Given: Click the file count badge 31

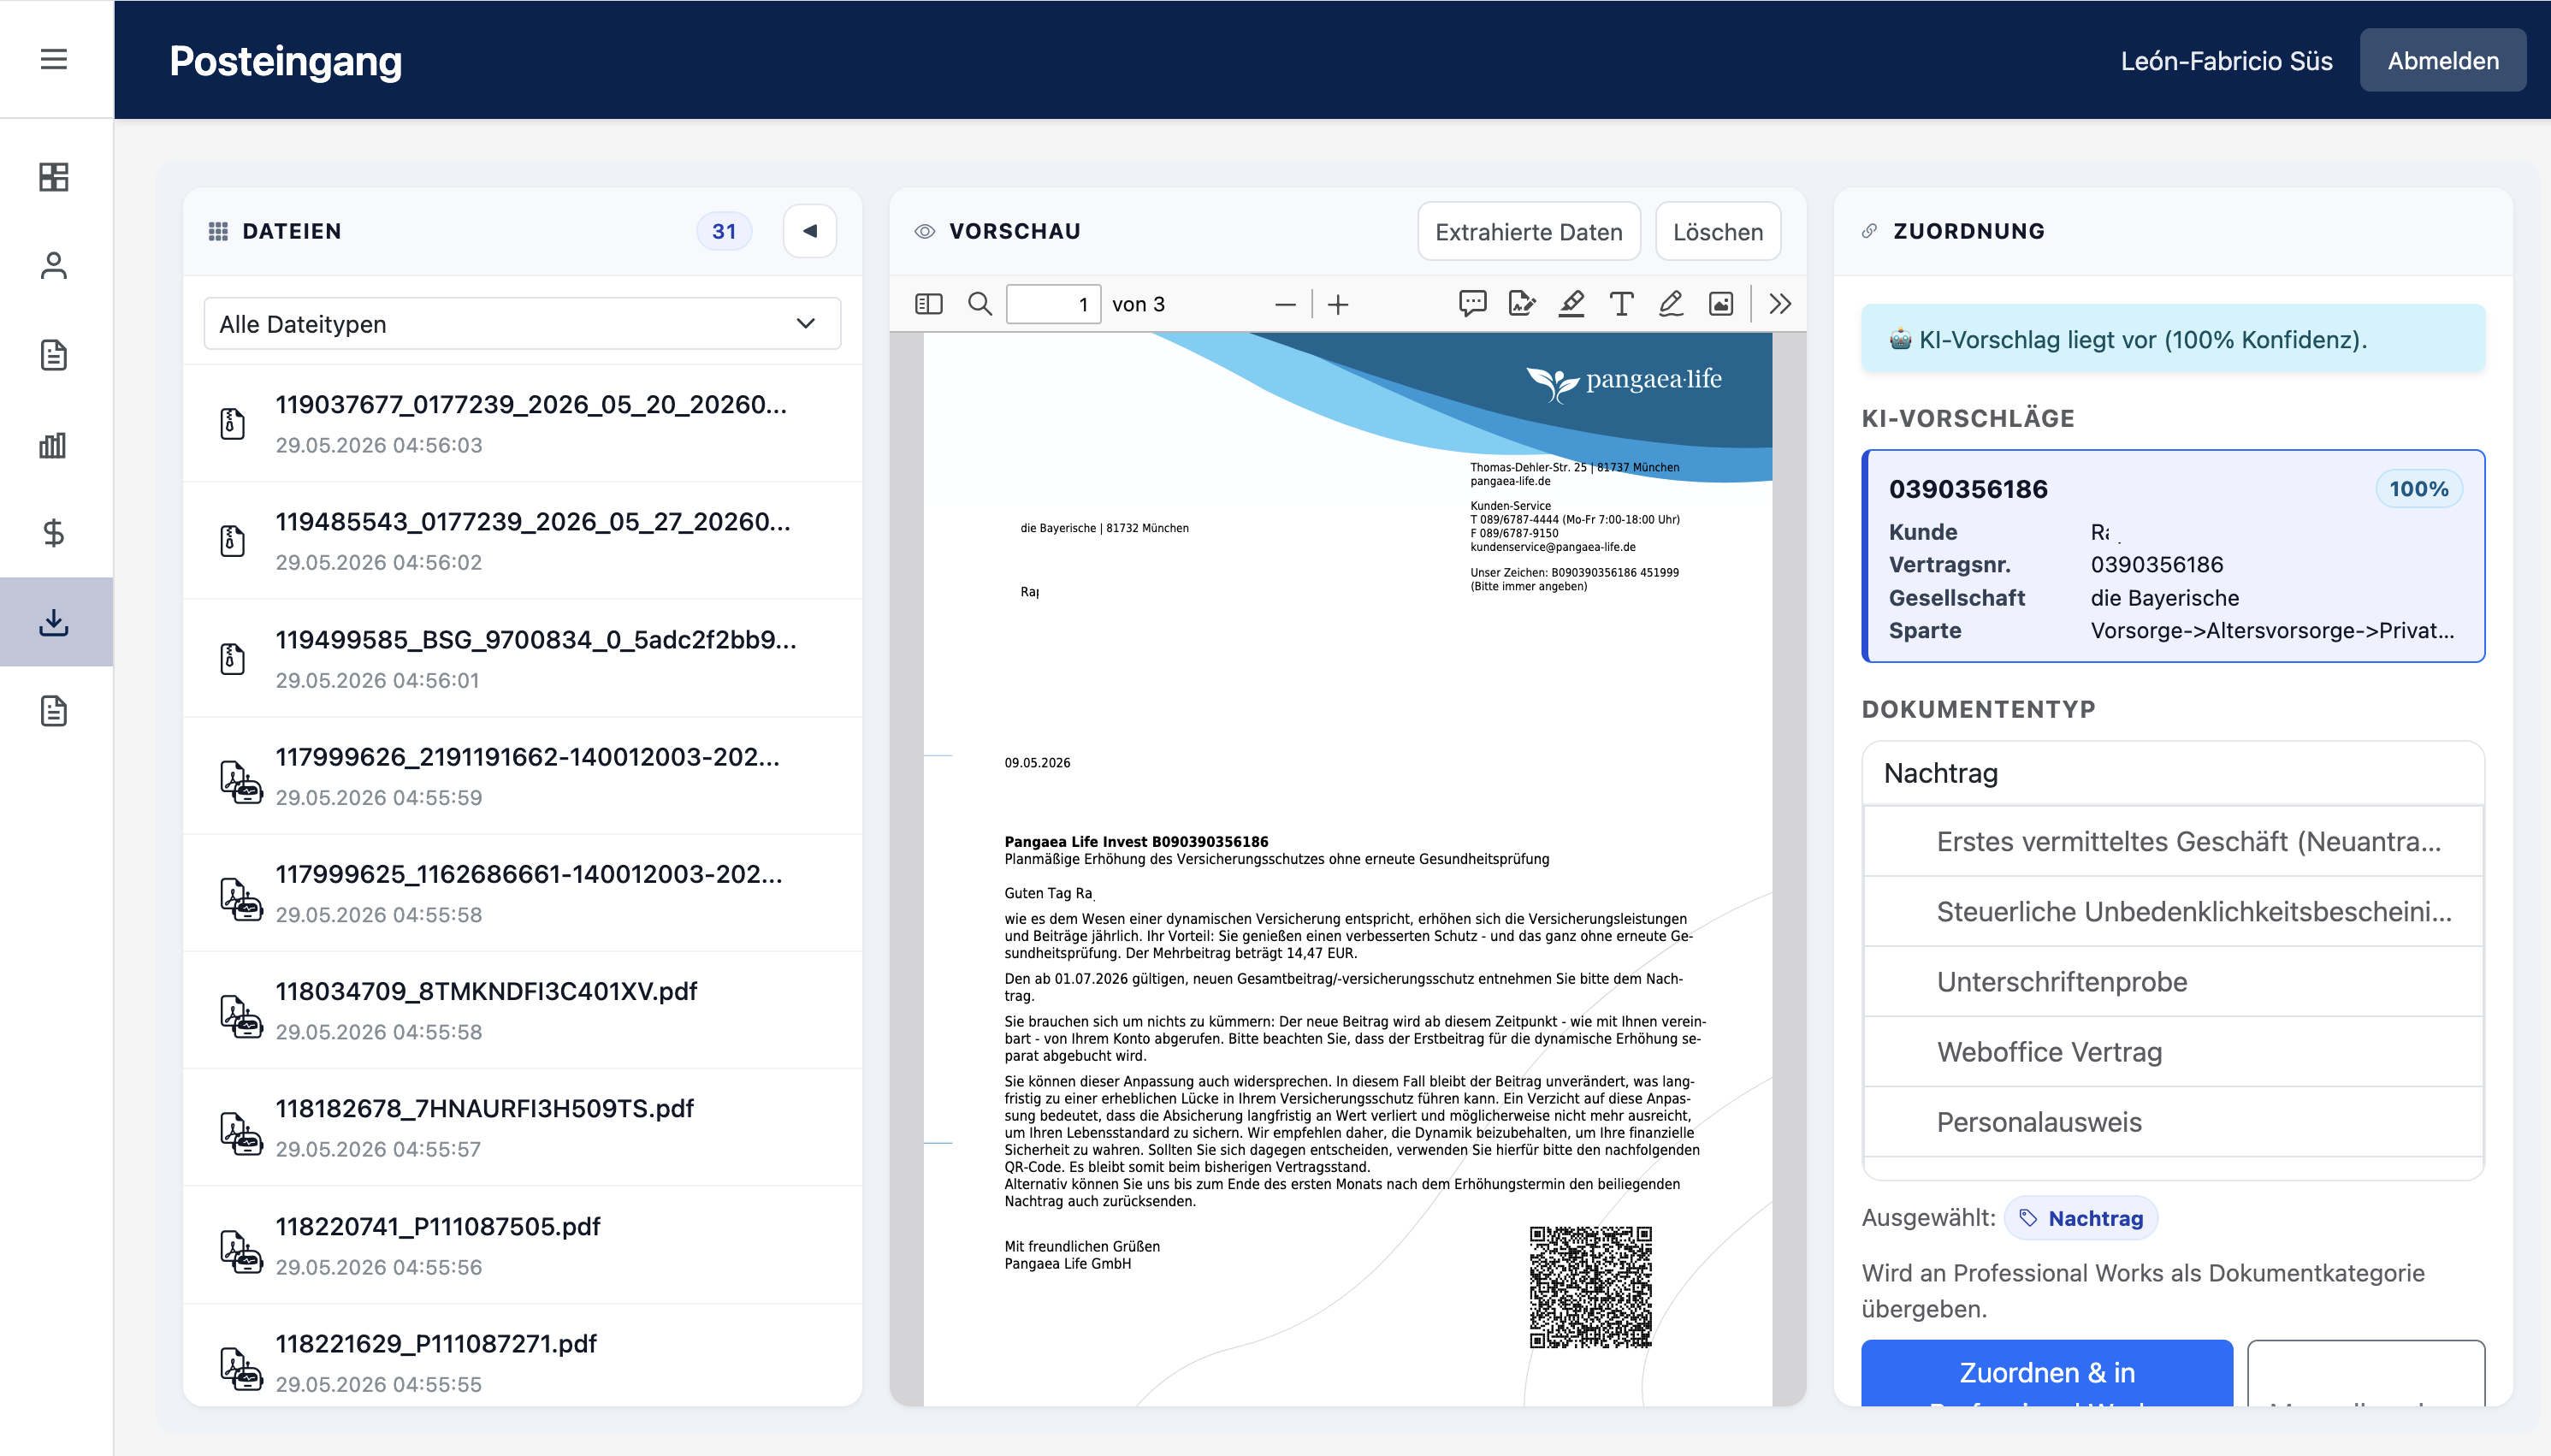Looking at the screenshot, I should coord(724,231).
